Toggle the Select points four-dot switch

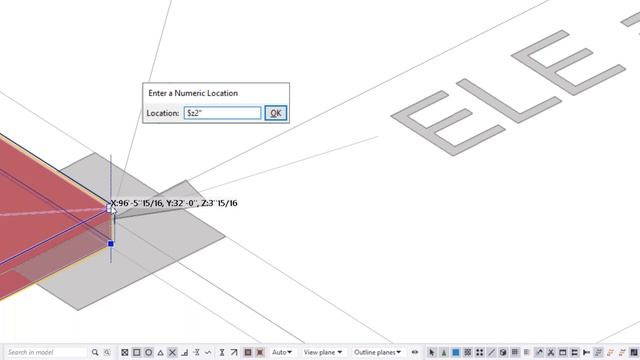[x=480, y=352]
